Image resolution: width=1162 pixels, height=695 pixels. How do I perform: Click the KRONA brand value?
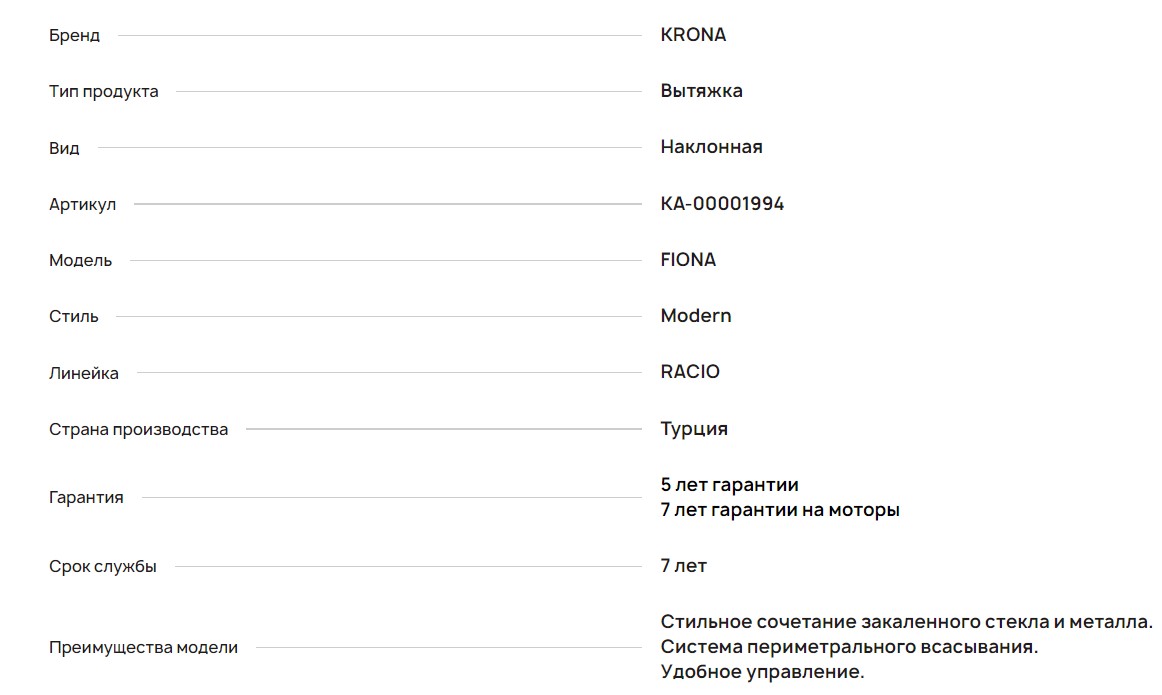pos(693,35)
